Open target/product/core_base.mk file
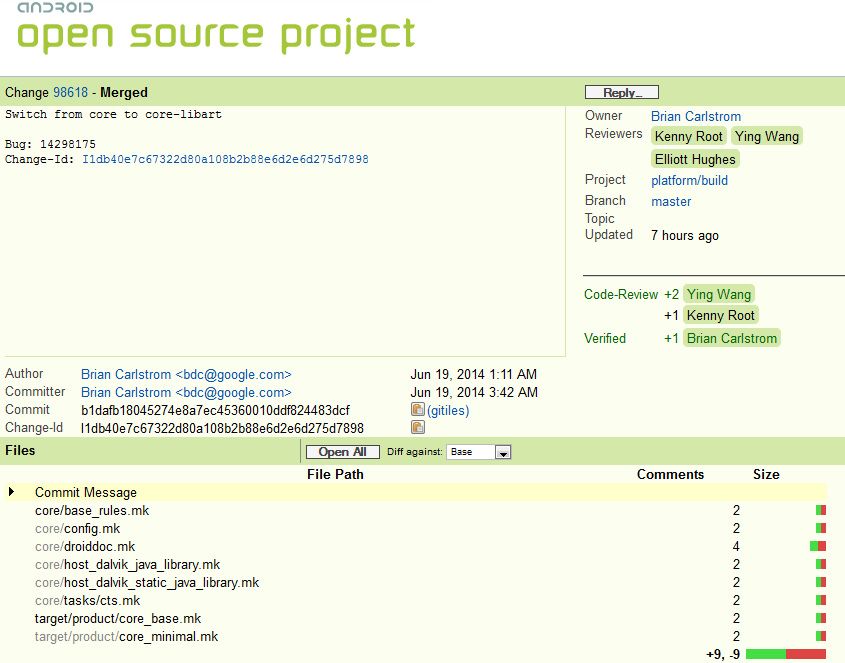Screen dimensions: 845x663 coord(118,618)
